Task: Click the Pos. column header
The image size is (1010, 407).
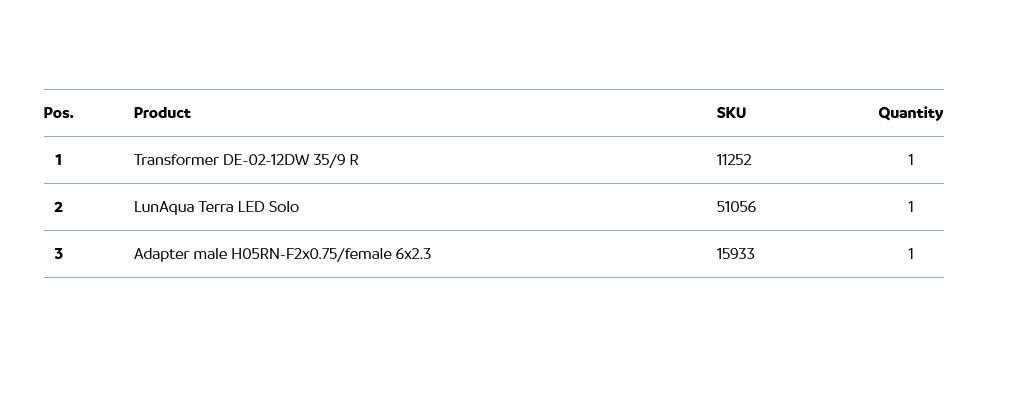Action: tap(59, 113)
